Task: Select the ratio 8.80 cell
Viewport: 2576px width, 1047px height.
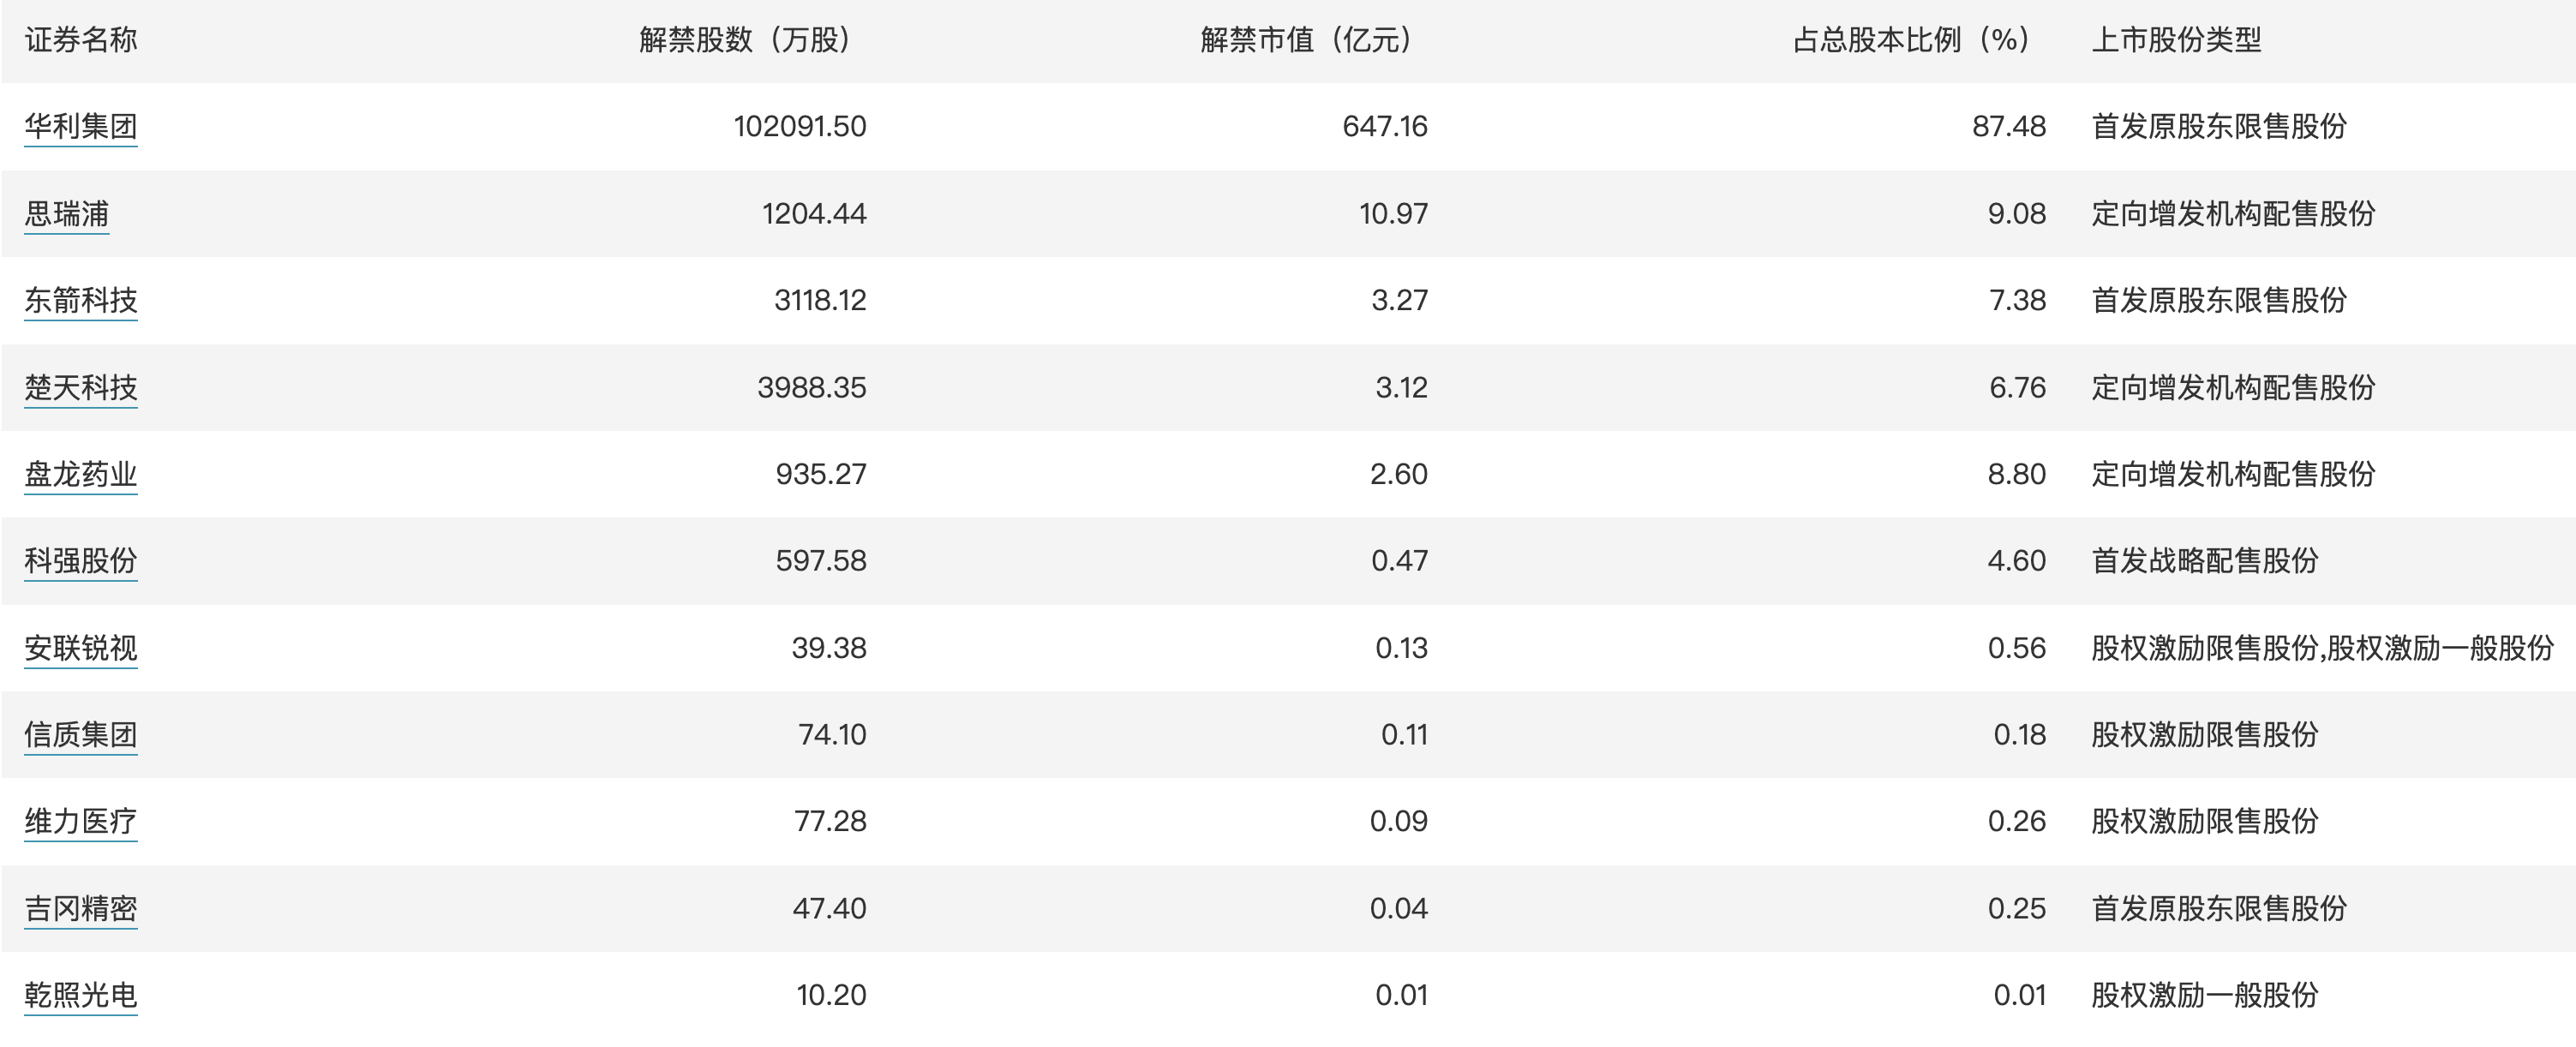Action: point(2017,474)
